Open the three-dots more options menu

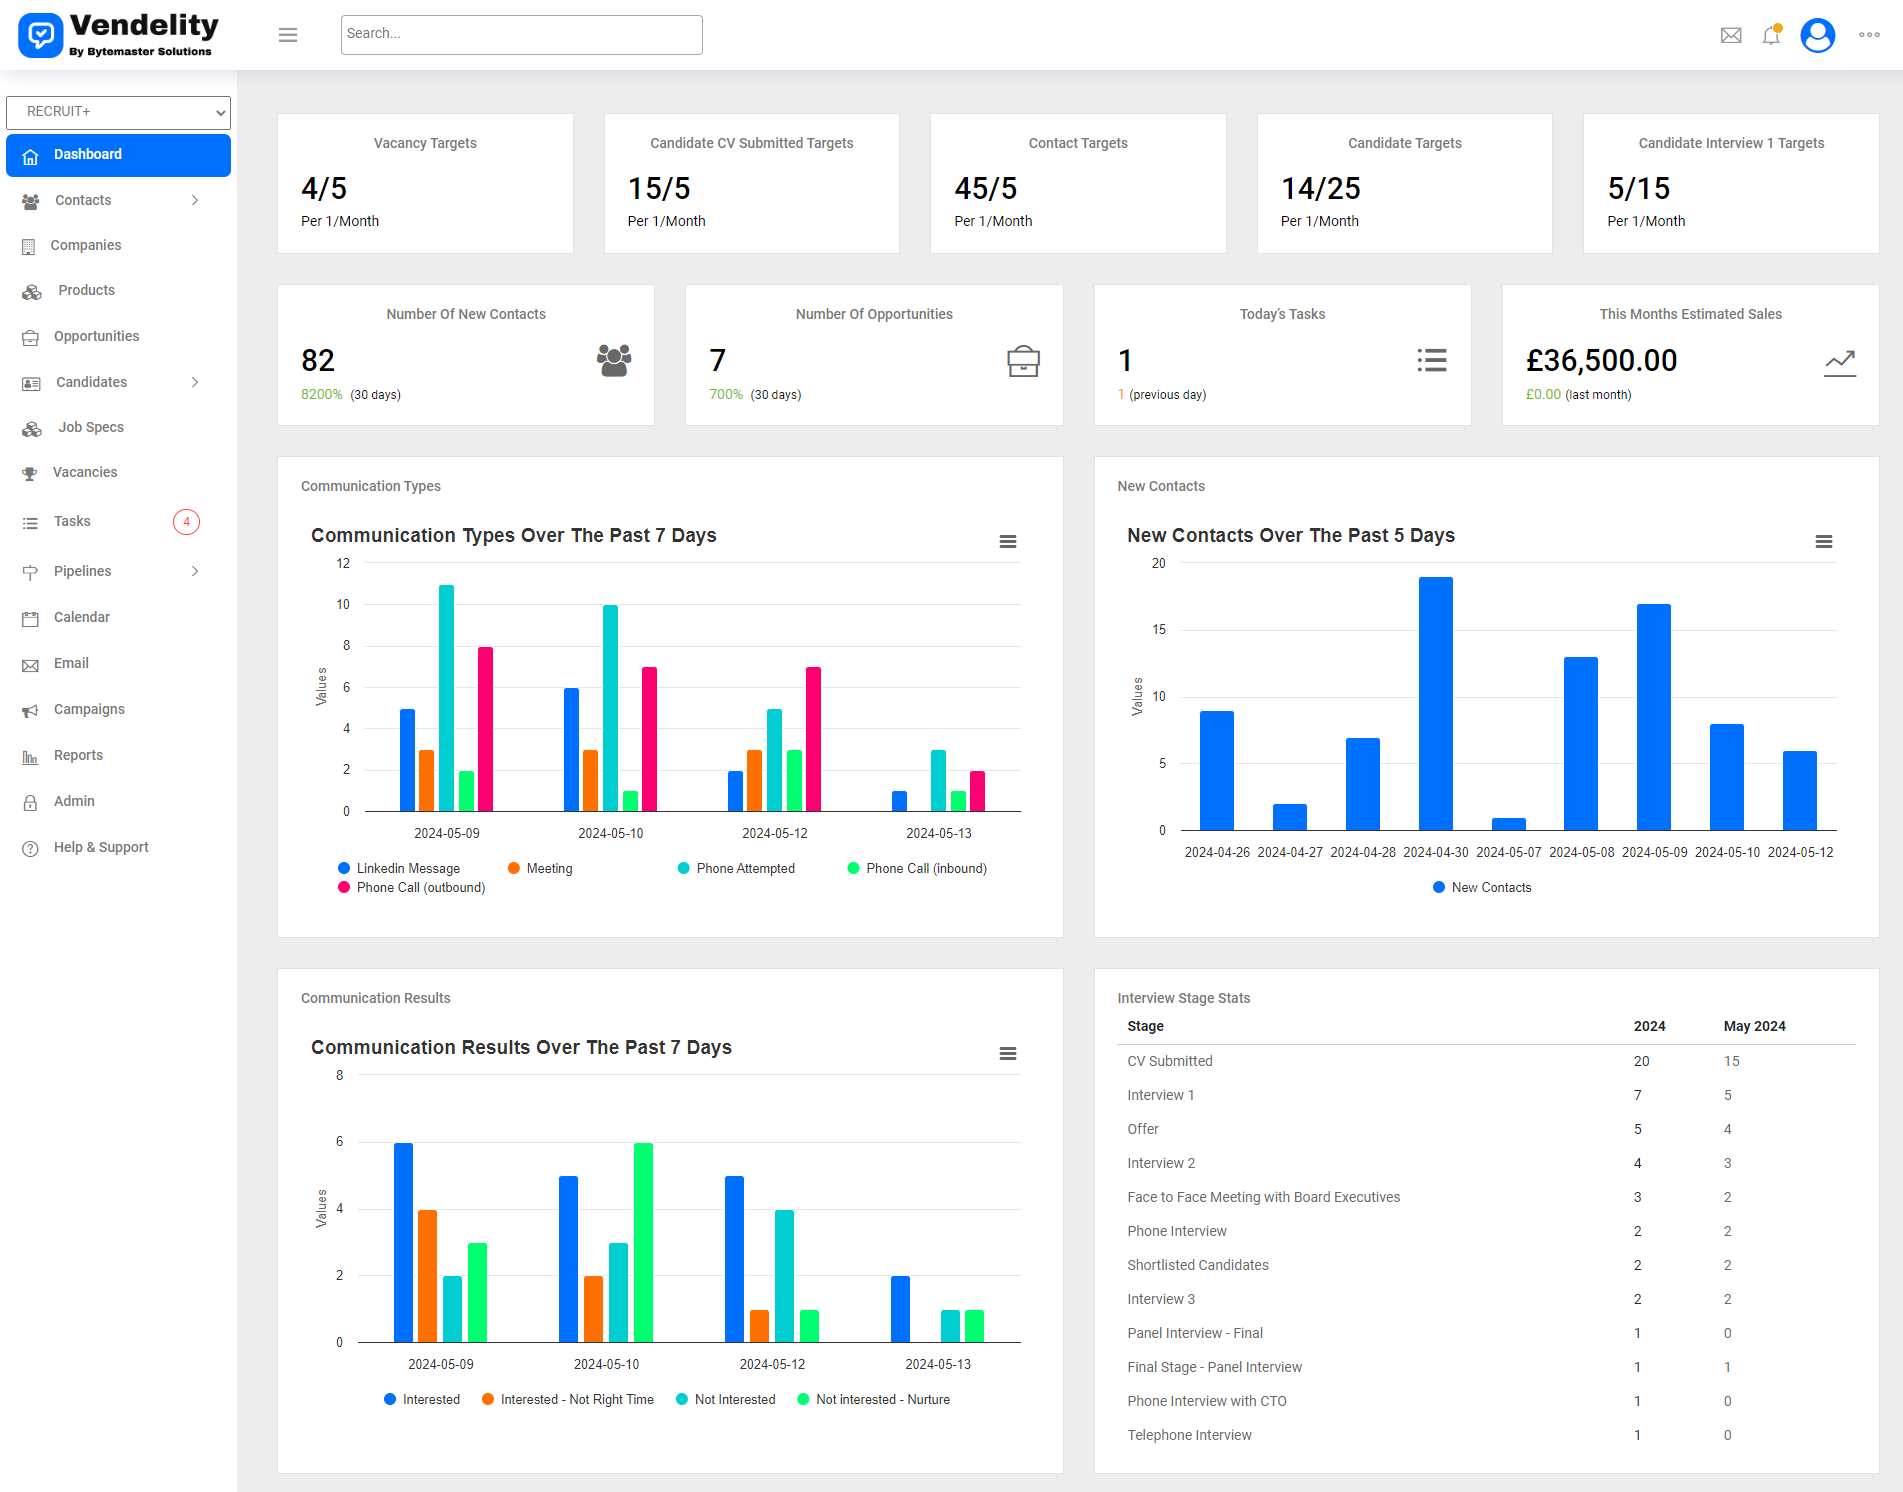pyautogui.click(x=1869, y=35)
